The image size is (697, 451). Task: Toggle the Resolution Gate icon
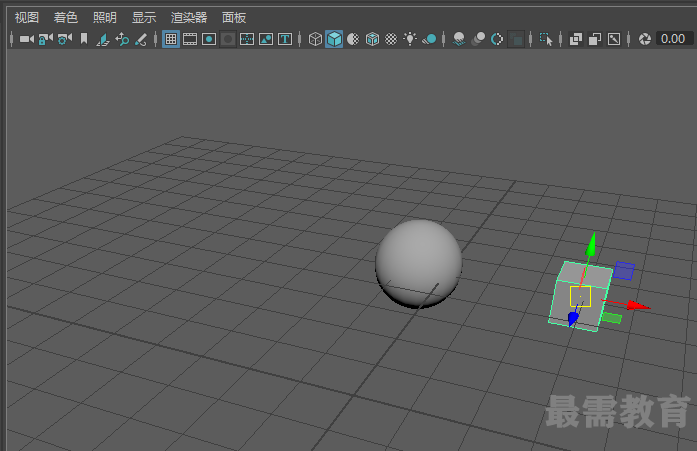click(x=209, y=39)
